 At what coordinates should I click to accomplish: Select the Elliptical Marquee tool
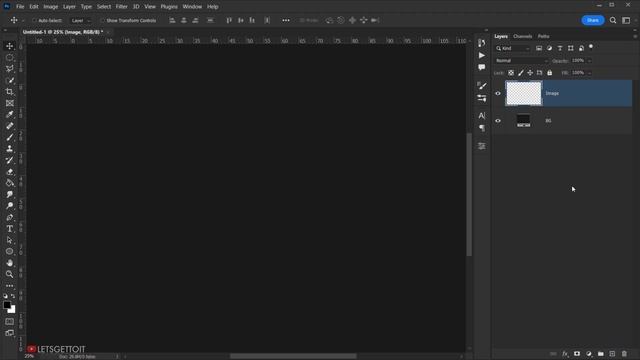coord(9,58)
